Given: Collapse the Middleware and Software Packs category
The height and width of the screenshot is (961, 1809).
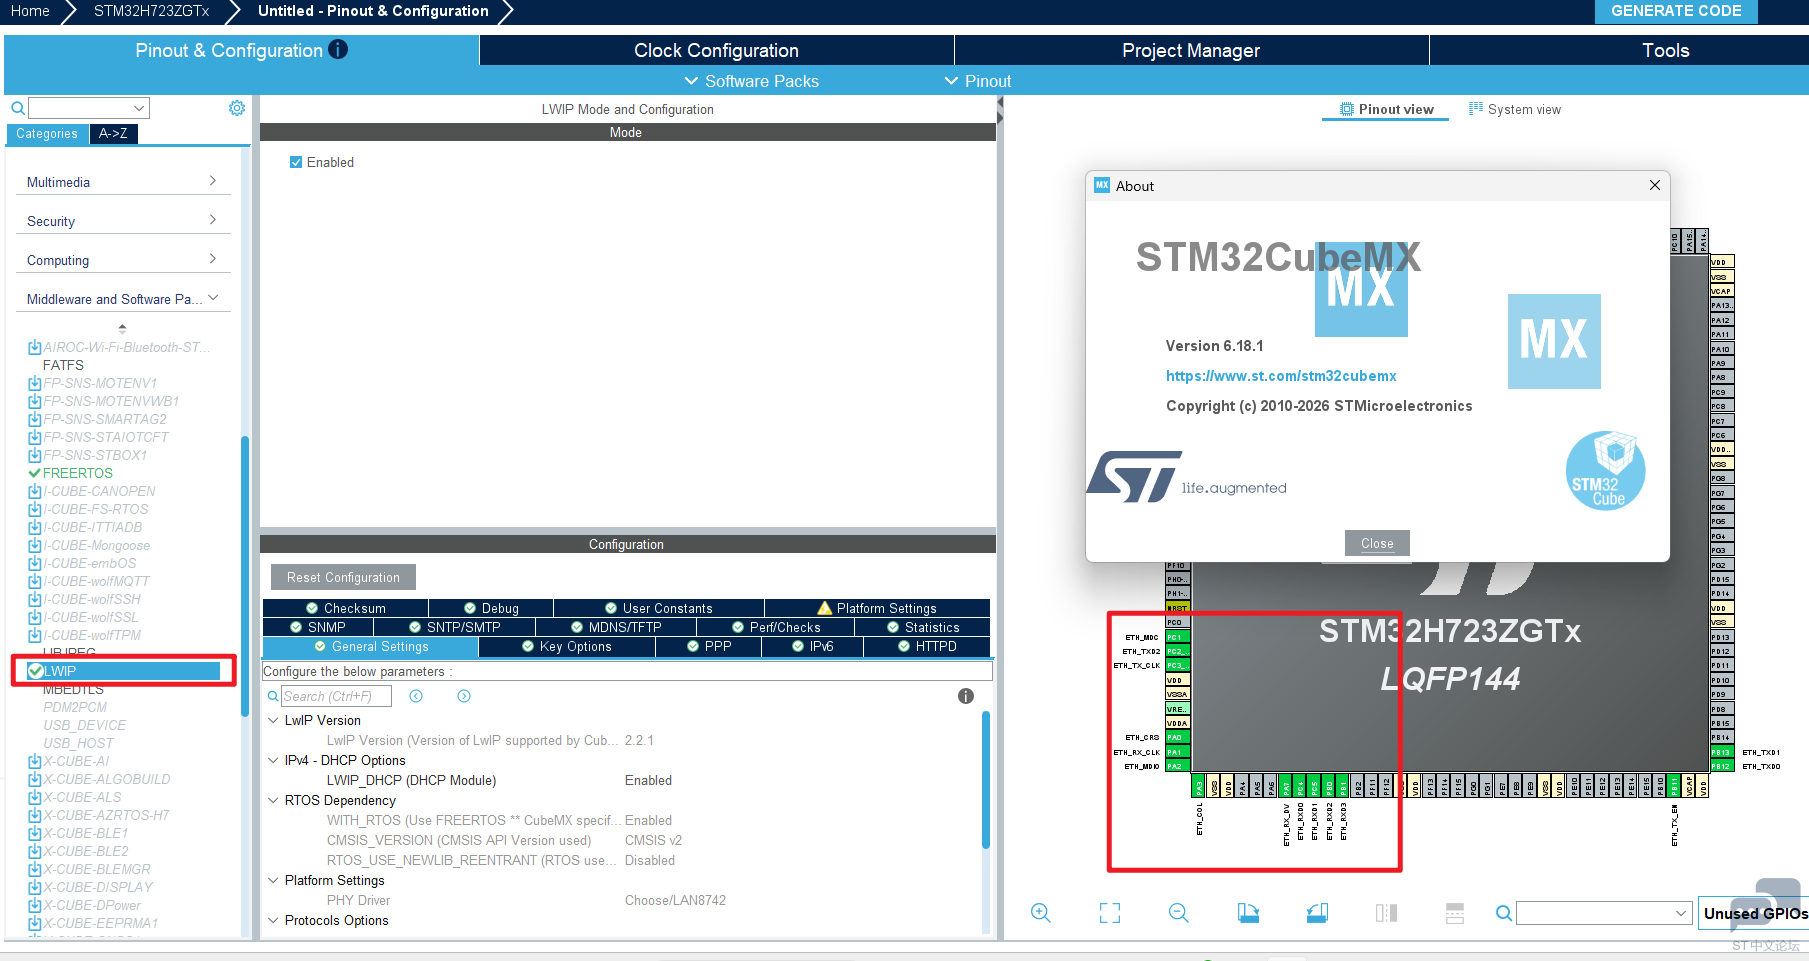Looking at the screenshot, I should (x=122, y=299).
